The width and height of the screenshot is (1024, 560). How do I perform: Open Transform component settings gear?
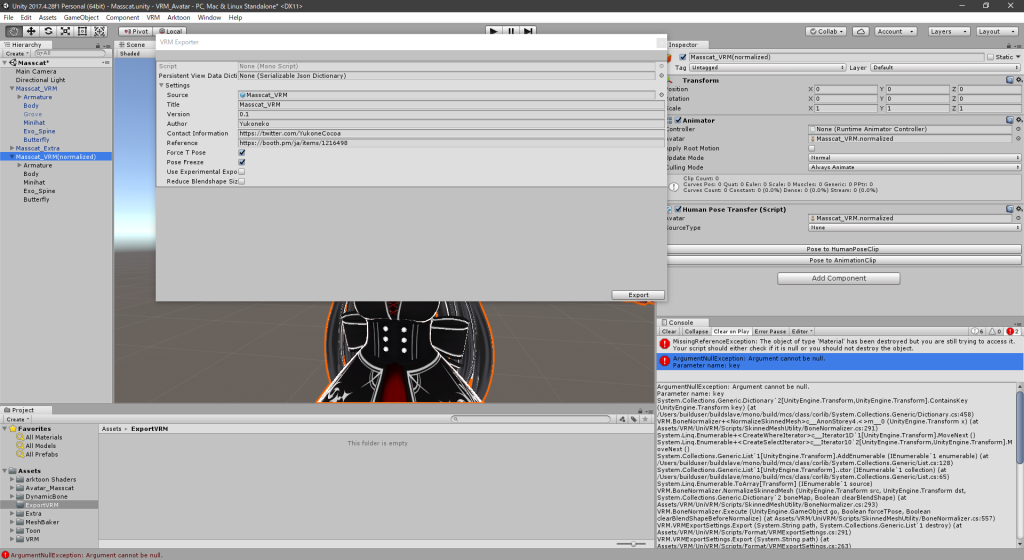(x=1019, y=80)
